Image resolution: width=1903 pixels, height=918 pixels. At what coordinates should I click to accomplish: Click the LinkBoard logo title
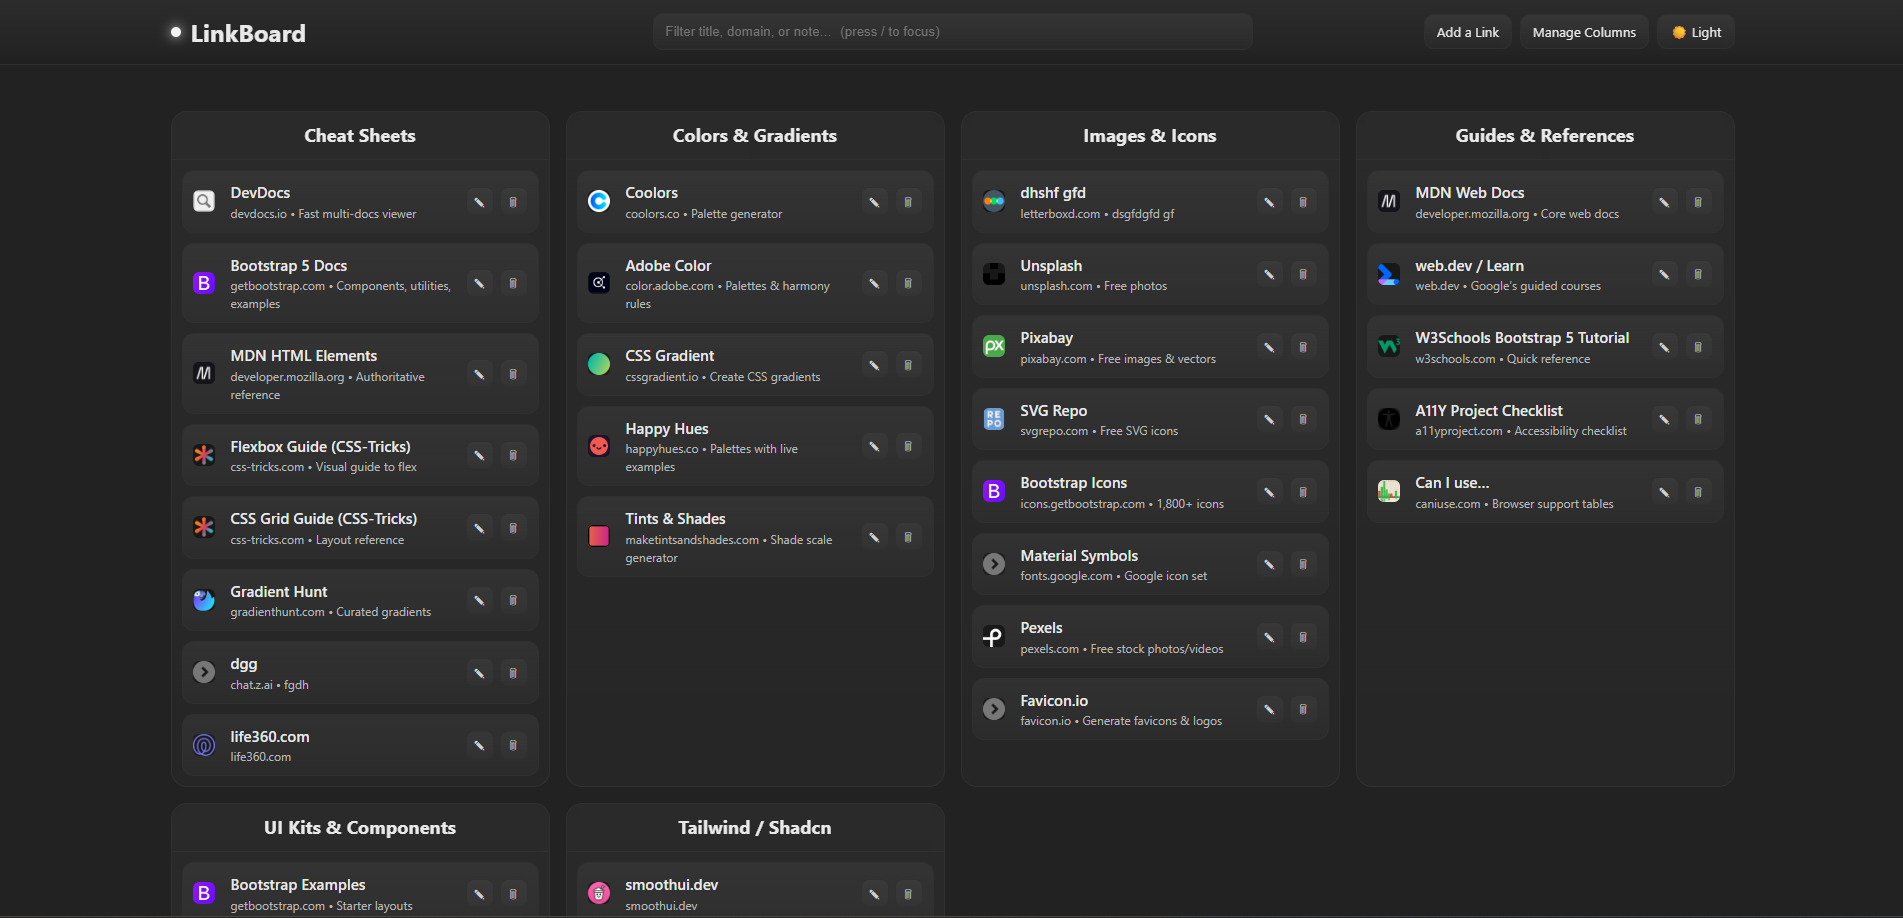pos(247,33)
